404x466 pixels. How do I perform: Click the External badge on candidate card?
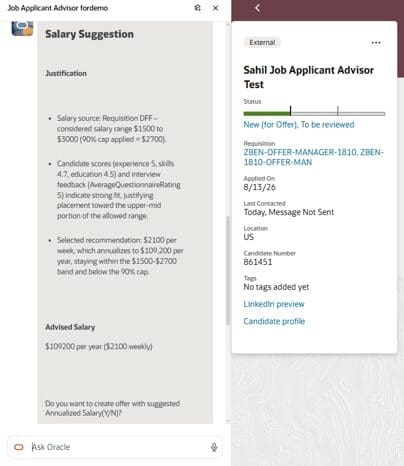pos(262,43)
